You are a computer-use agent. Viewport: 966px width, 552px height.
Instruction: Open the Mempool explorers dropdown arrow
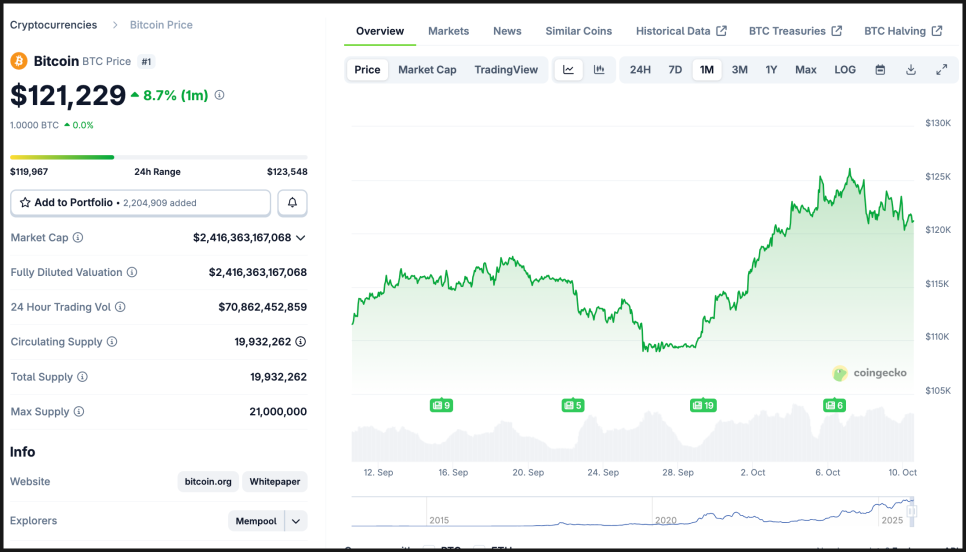pyautogui.click(x=296, y=521)
